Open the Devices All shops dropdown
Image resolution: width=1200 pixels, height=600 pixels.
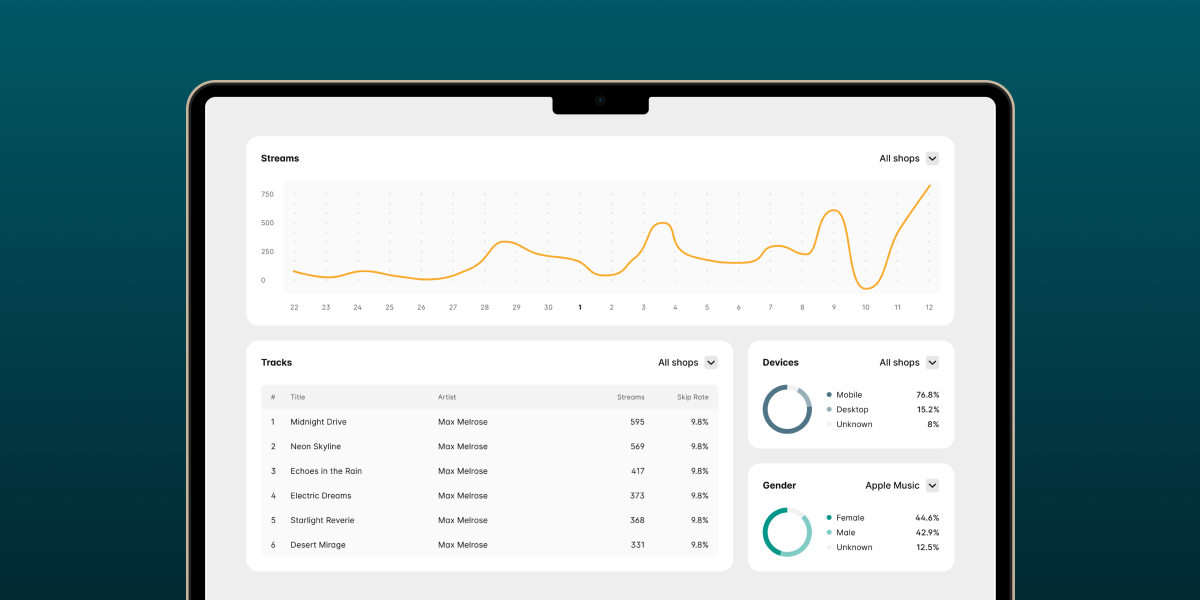(x=932, y=363)
